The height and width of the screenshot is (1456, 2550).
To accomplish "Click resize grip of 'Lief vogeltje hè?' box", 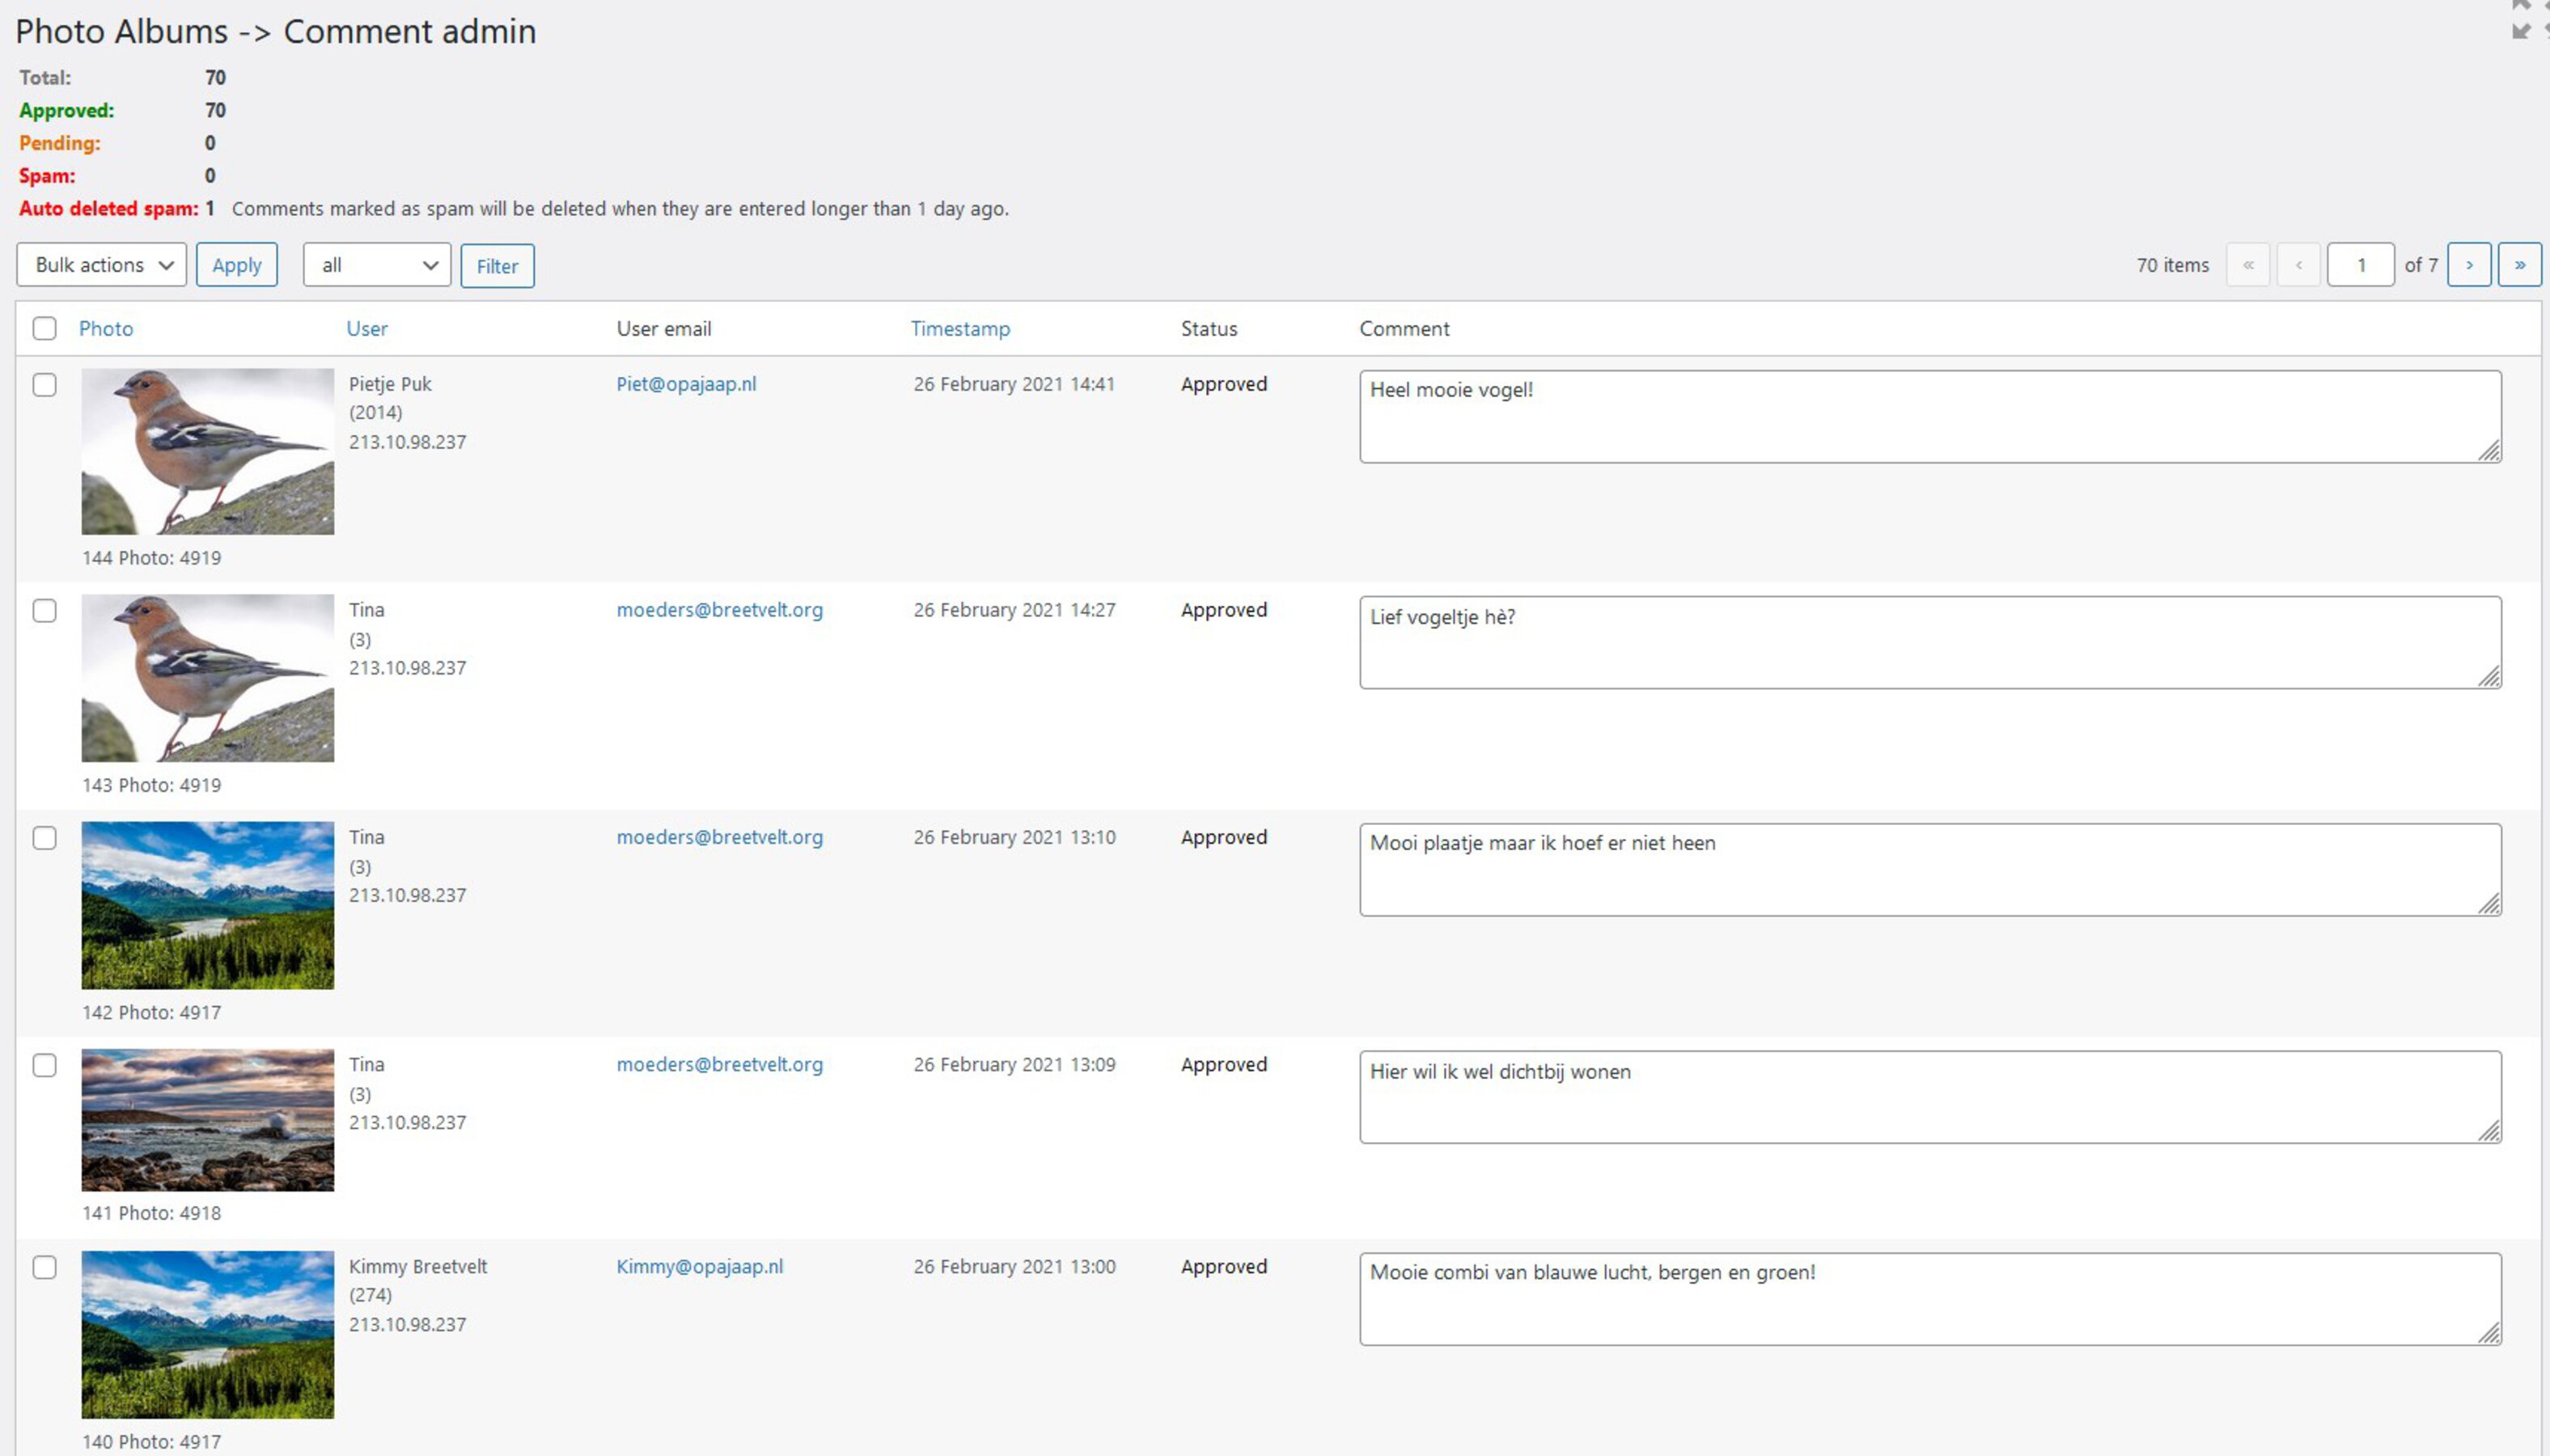I will tap(2489, 677).
